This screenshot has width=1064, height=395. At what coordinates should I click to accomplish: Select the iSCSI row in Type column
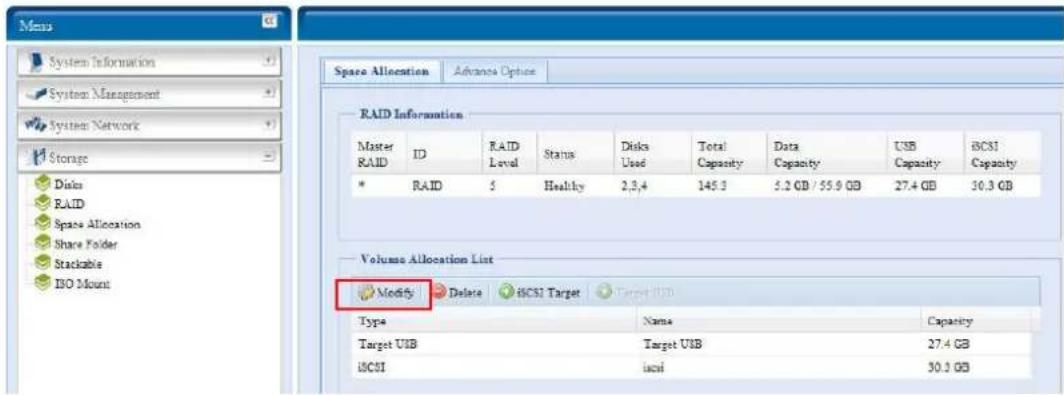click(372, 367)
